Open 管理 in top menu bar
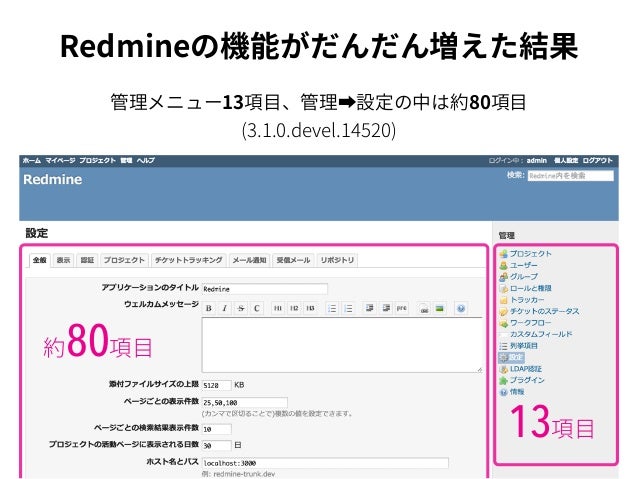Screen dimensions: 638x479 tap(126, 160)
